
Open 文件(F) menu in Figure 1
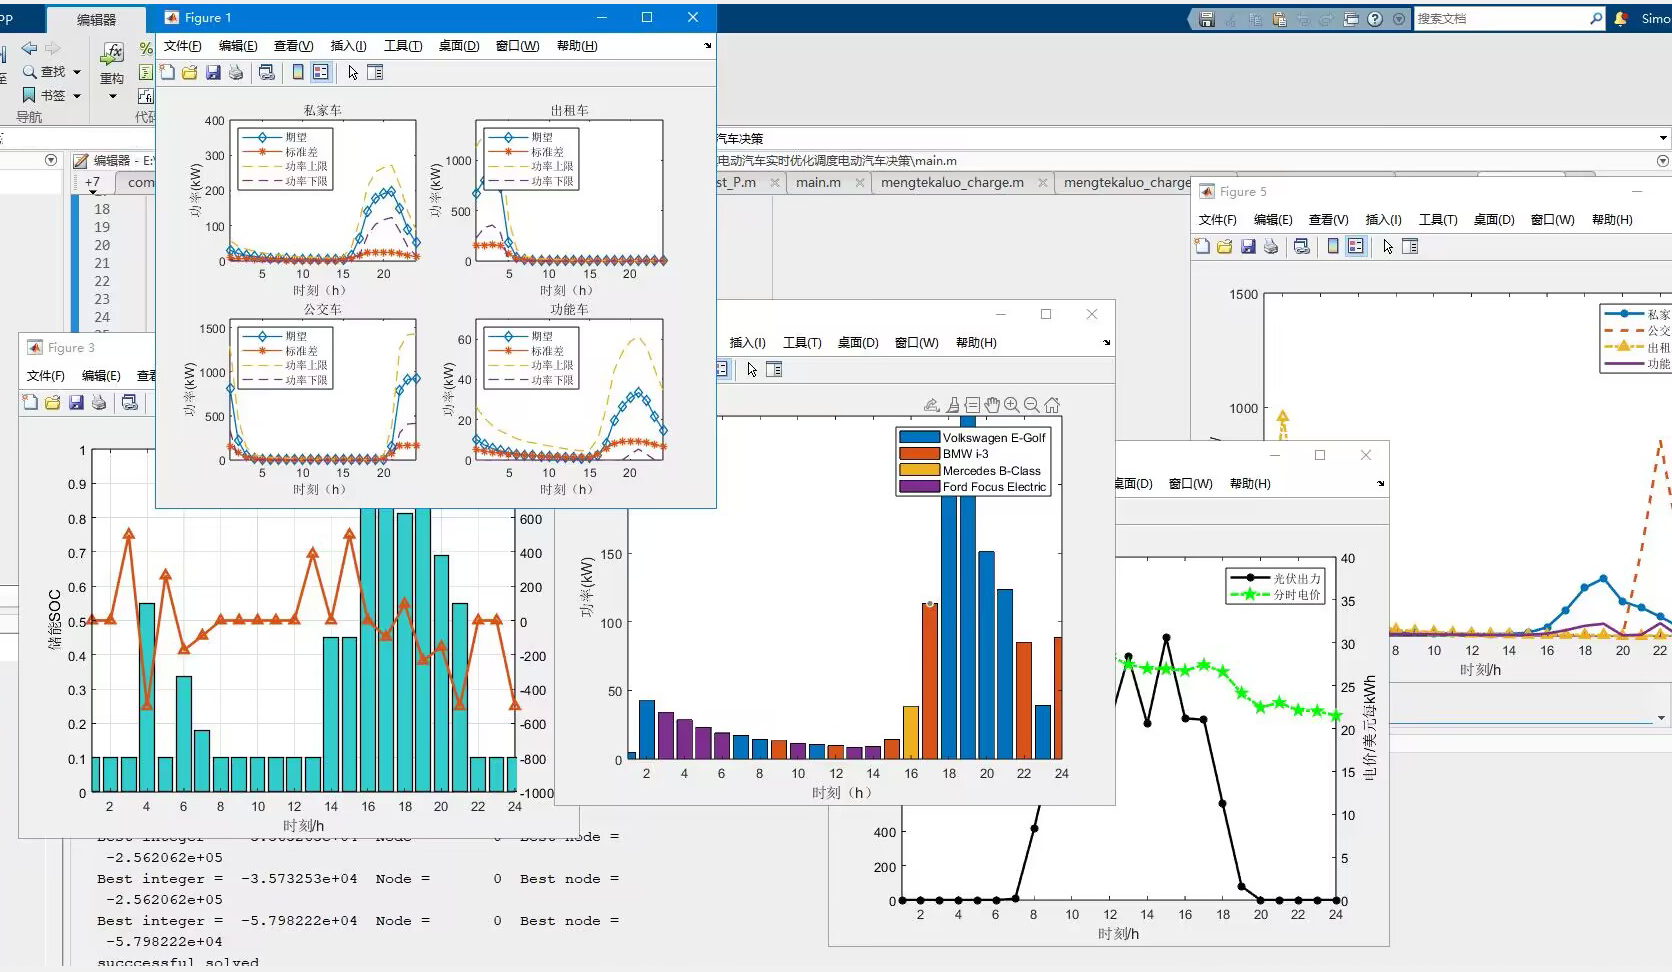click(x=183, y=46)
